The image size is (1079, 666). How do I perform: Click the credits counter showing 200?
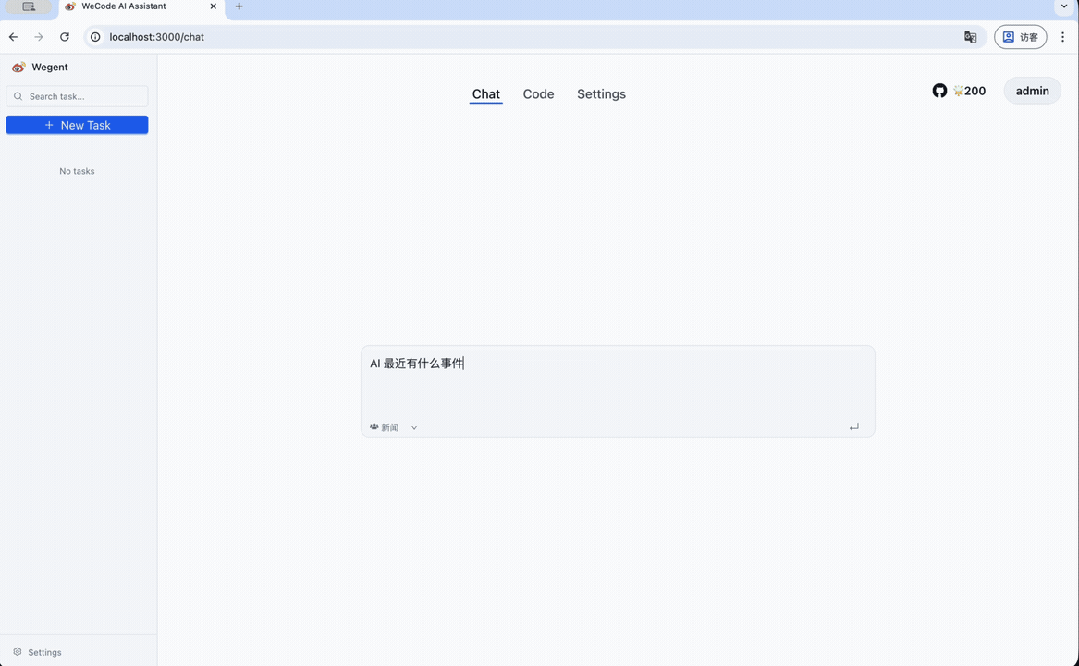[x=967, y=90]
